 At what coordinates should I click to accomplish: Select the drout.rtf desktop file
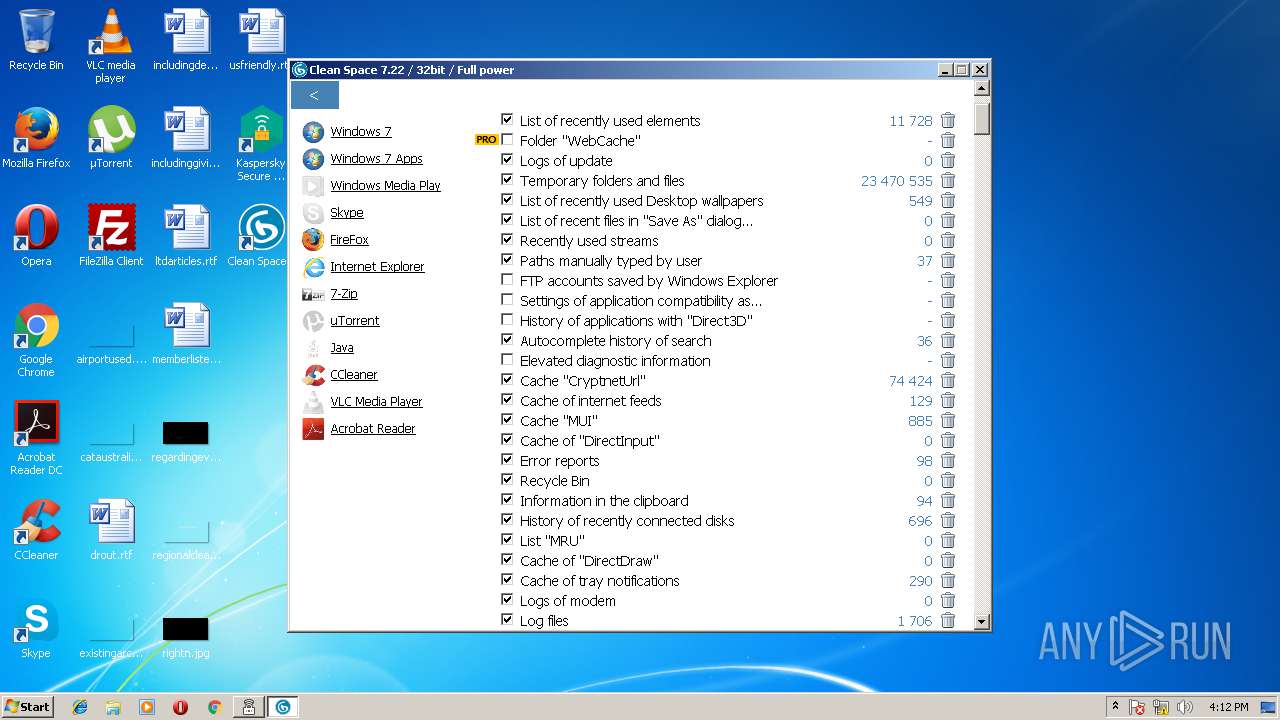pos(111,530)
